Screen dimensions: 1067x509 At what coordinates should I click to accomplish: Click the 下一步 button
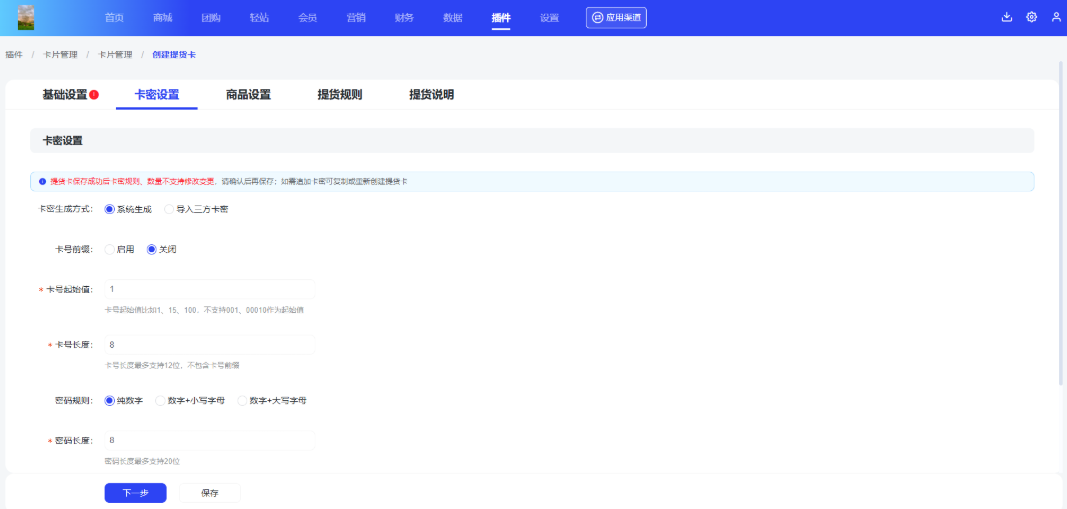click(135, 493)
